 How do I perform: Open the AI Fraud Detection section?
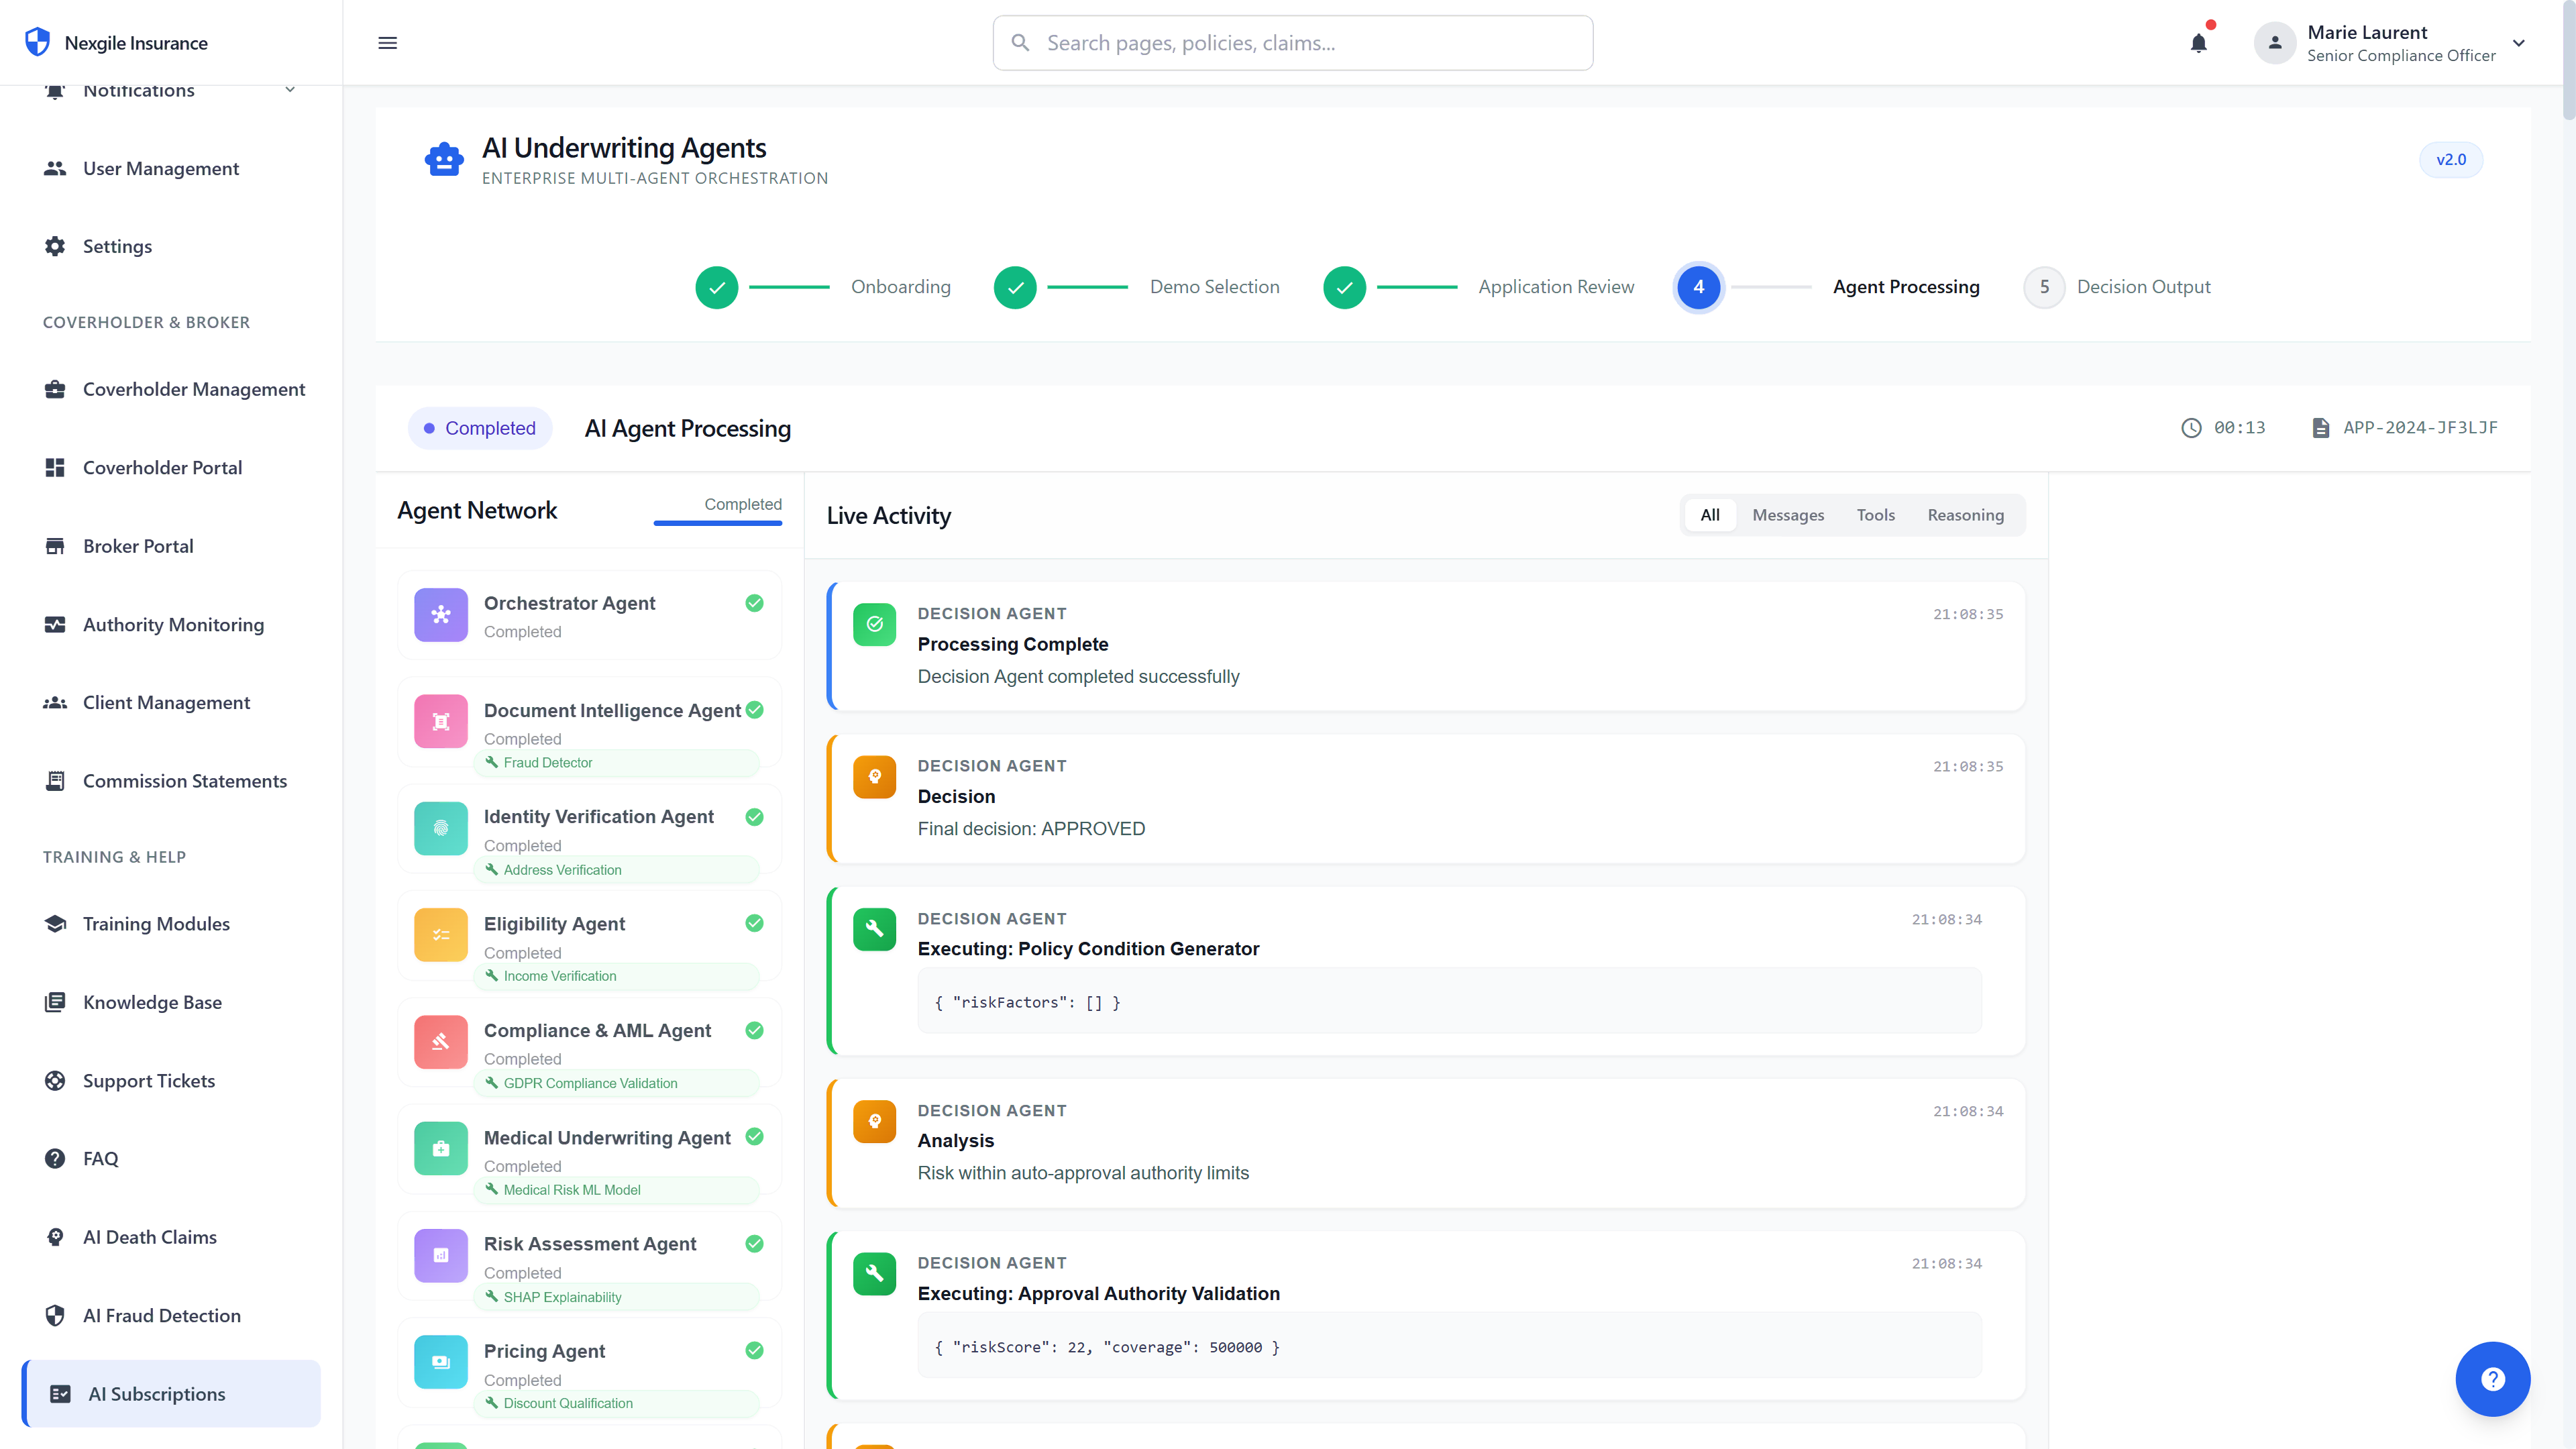click(x=161, y=1315)
